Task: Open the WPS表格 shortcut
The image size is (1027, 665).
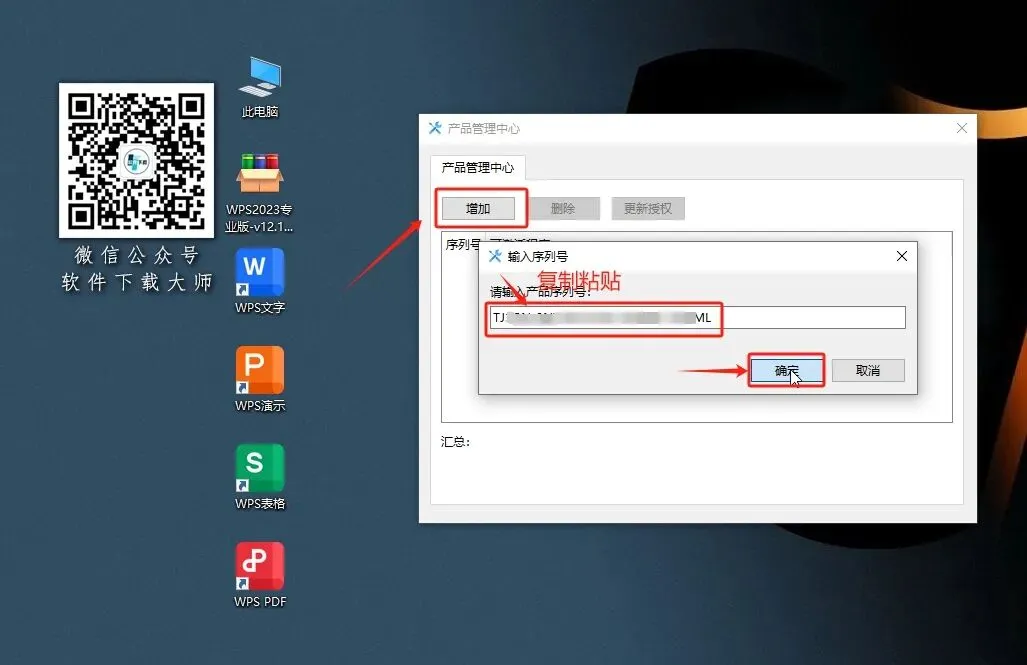Action: [260, 477]
